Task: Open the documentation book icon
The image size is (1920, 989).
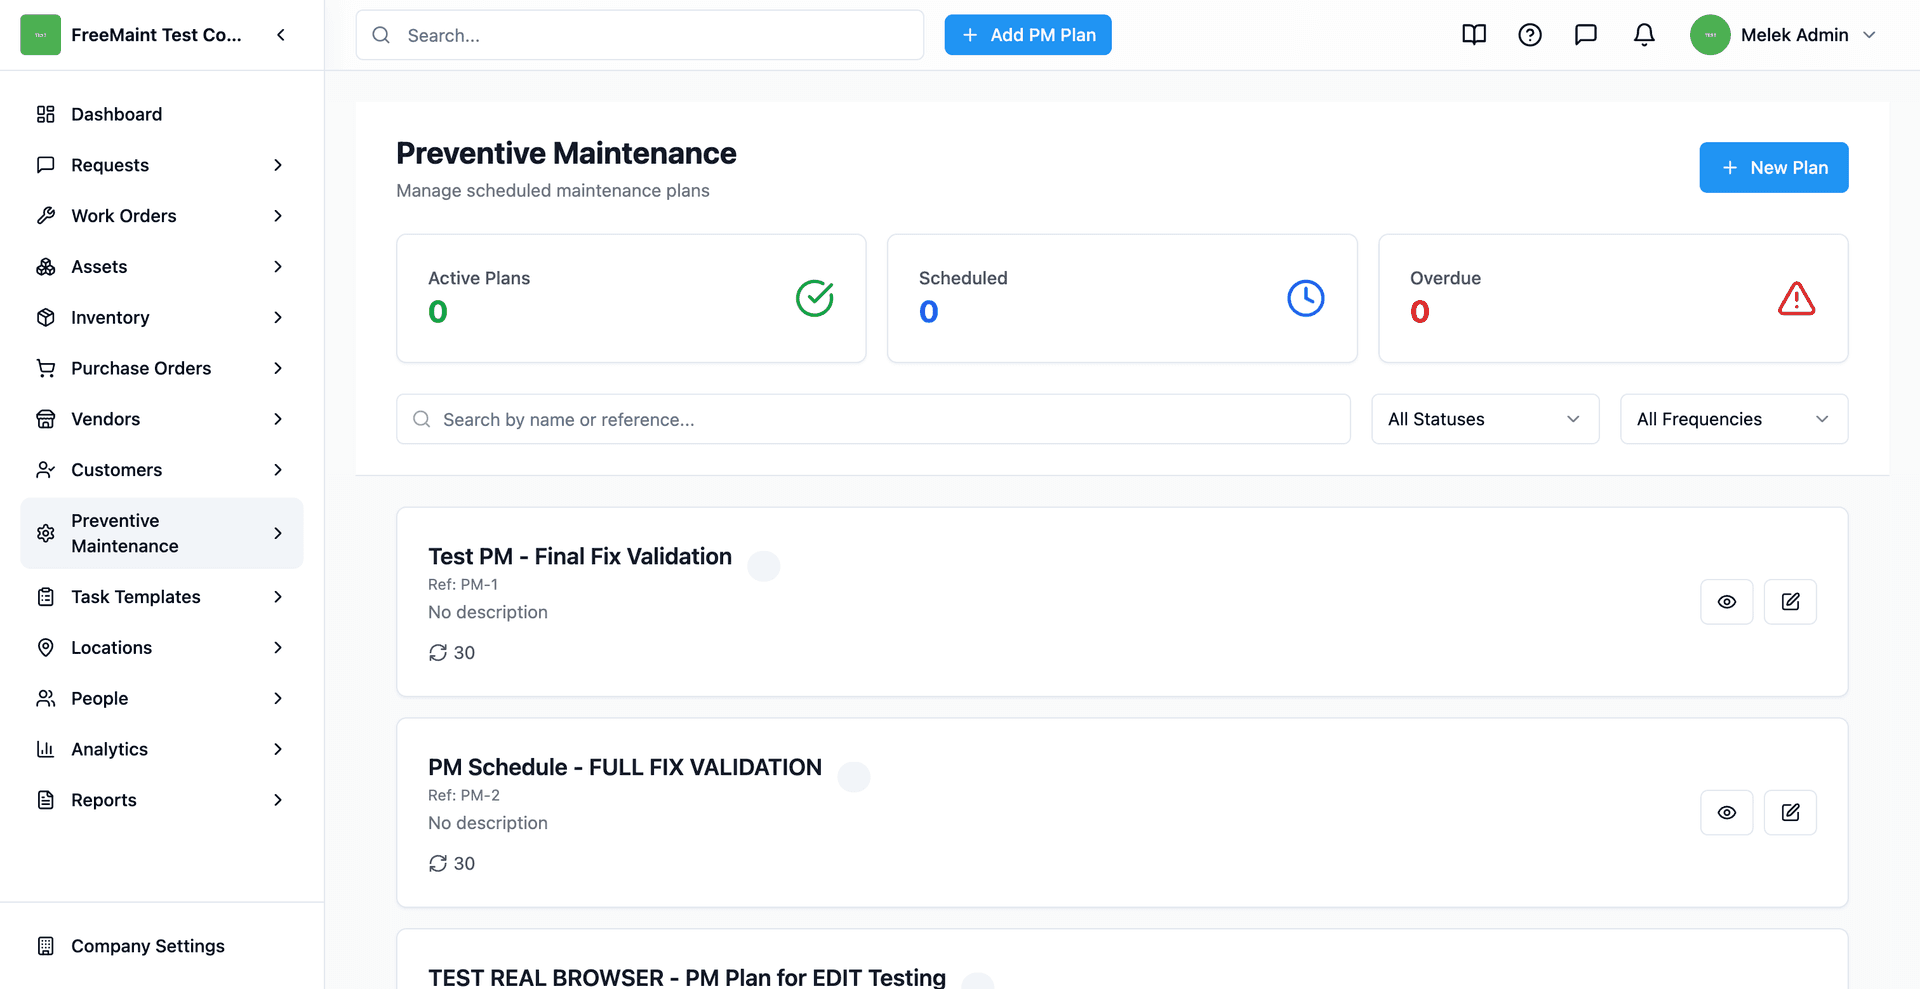Action: click(1474, 35)
